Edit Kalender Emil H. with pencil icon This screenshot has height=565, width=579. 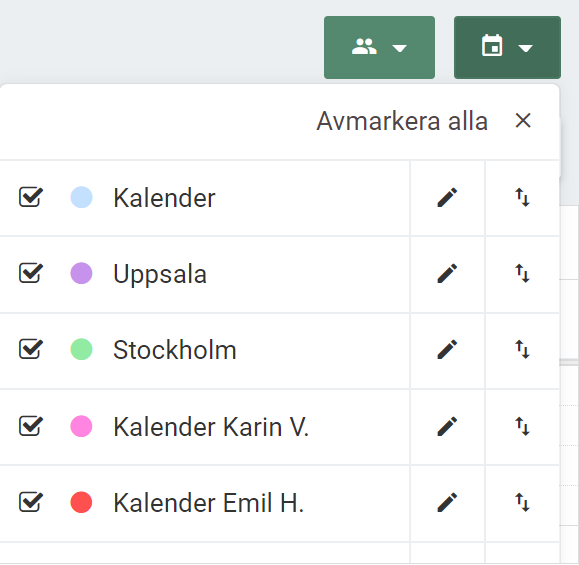click(x=447, y=502)
